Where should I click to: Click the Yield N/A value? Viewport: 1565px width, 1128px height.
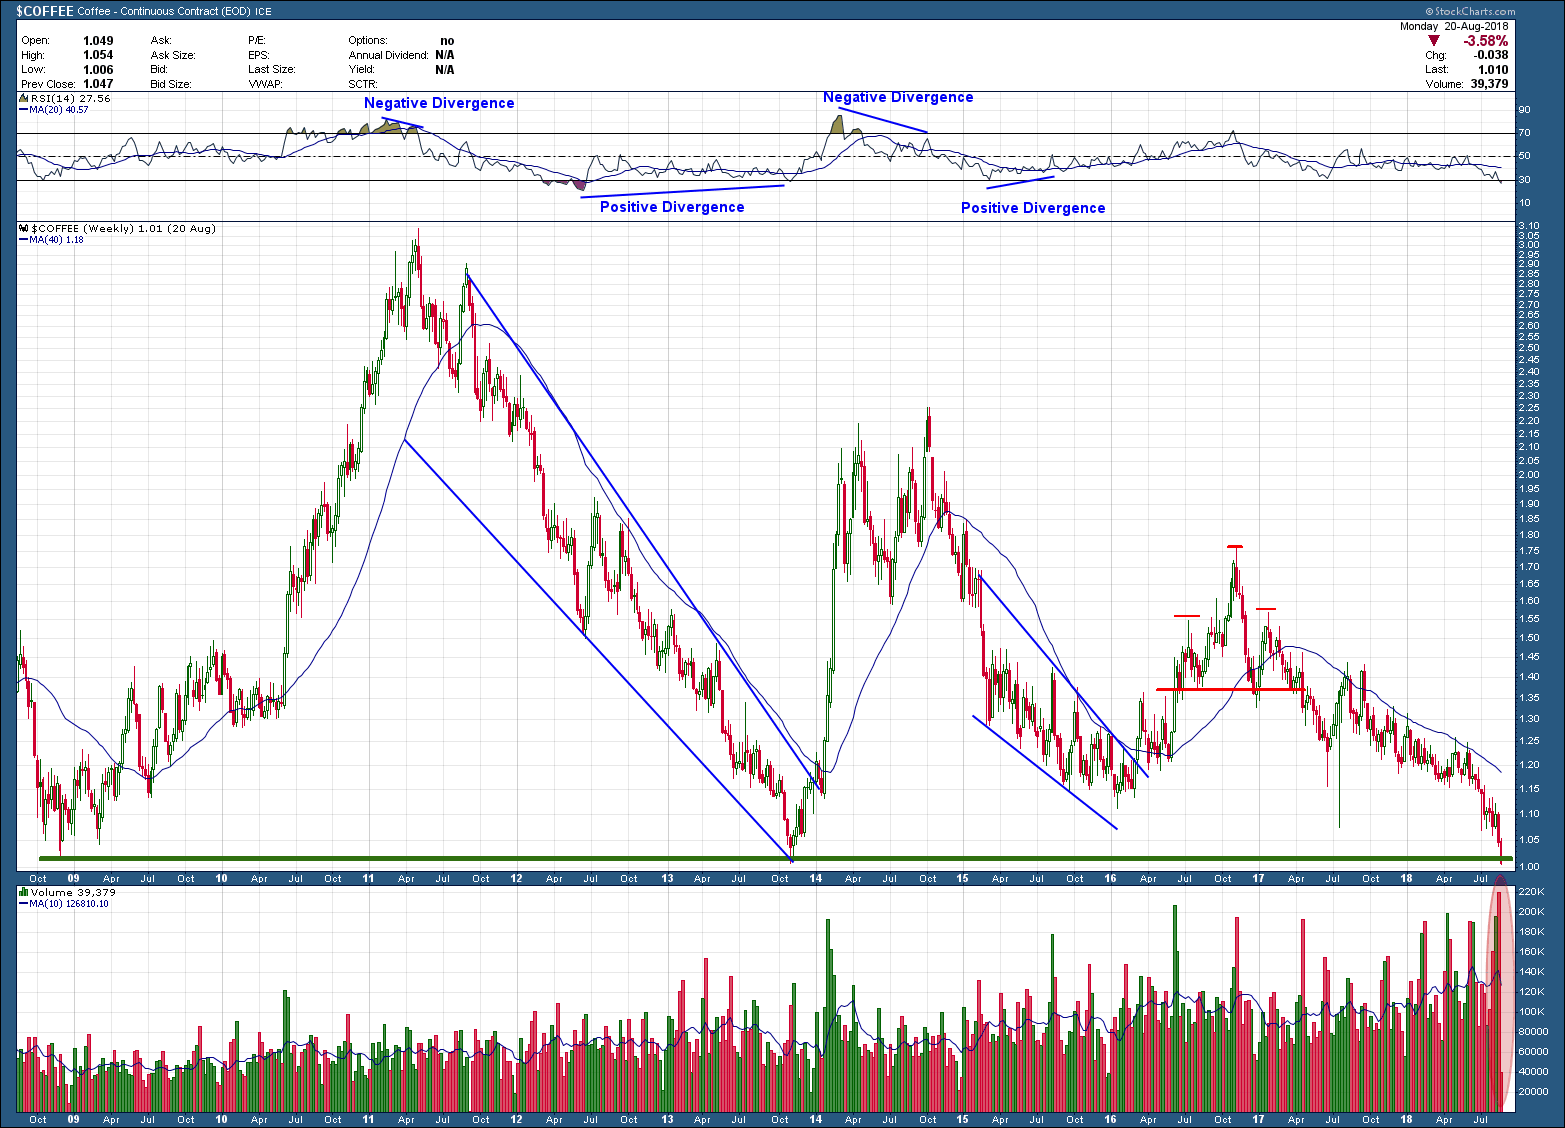(x=445, y=70)
